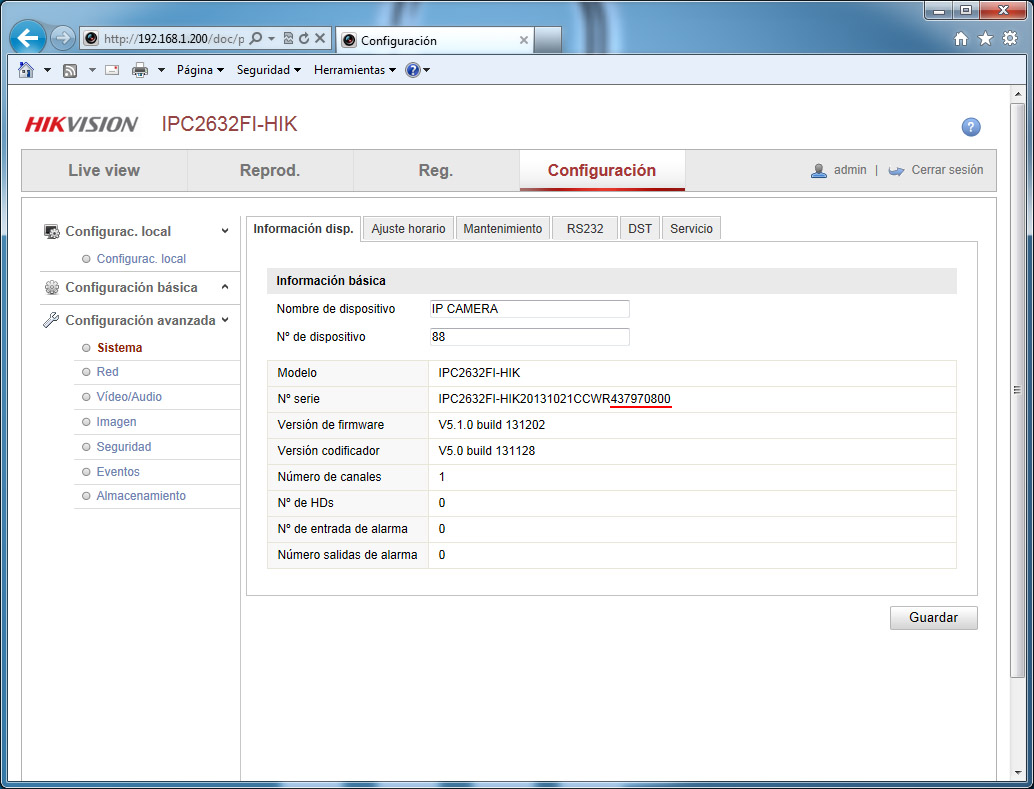Screen dimensions: 1034x789
Task: Click the search magnifier in the address bar
Action: pos(257,38)
